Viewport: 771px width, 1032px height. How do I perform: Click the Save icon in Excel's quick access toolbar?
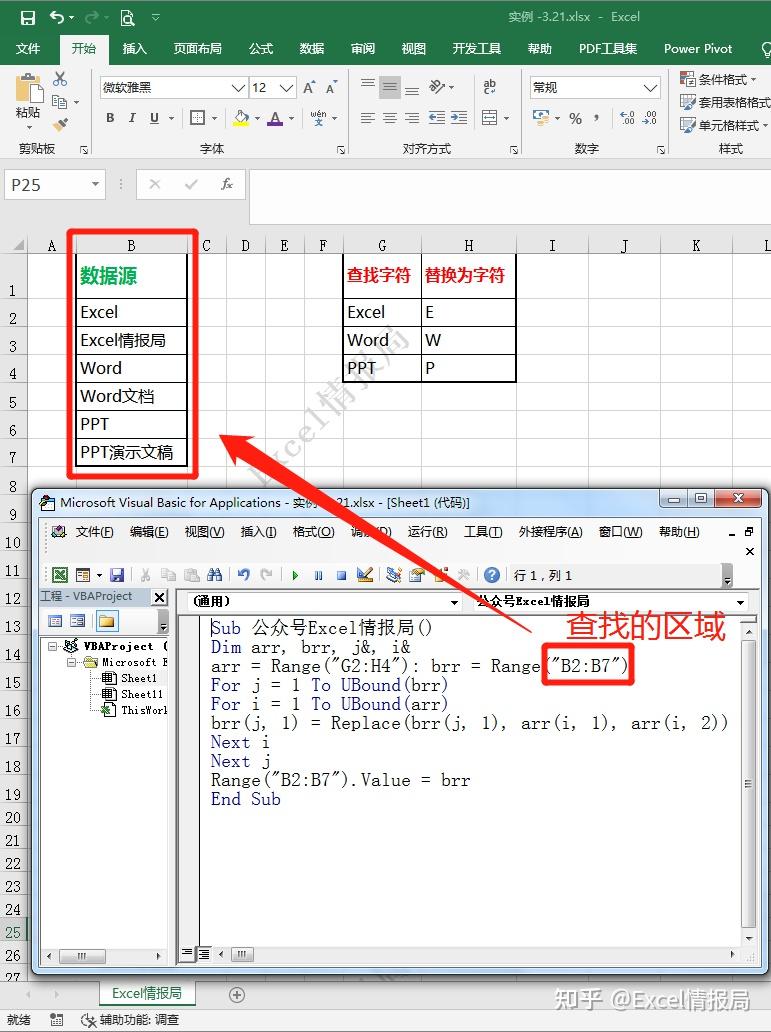pos(28,18)
